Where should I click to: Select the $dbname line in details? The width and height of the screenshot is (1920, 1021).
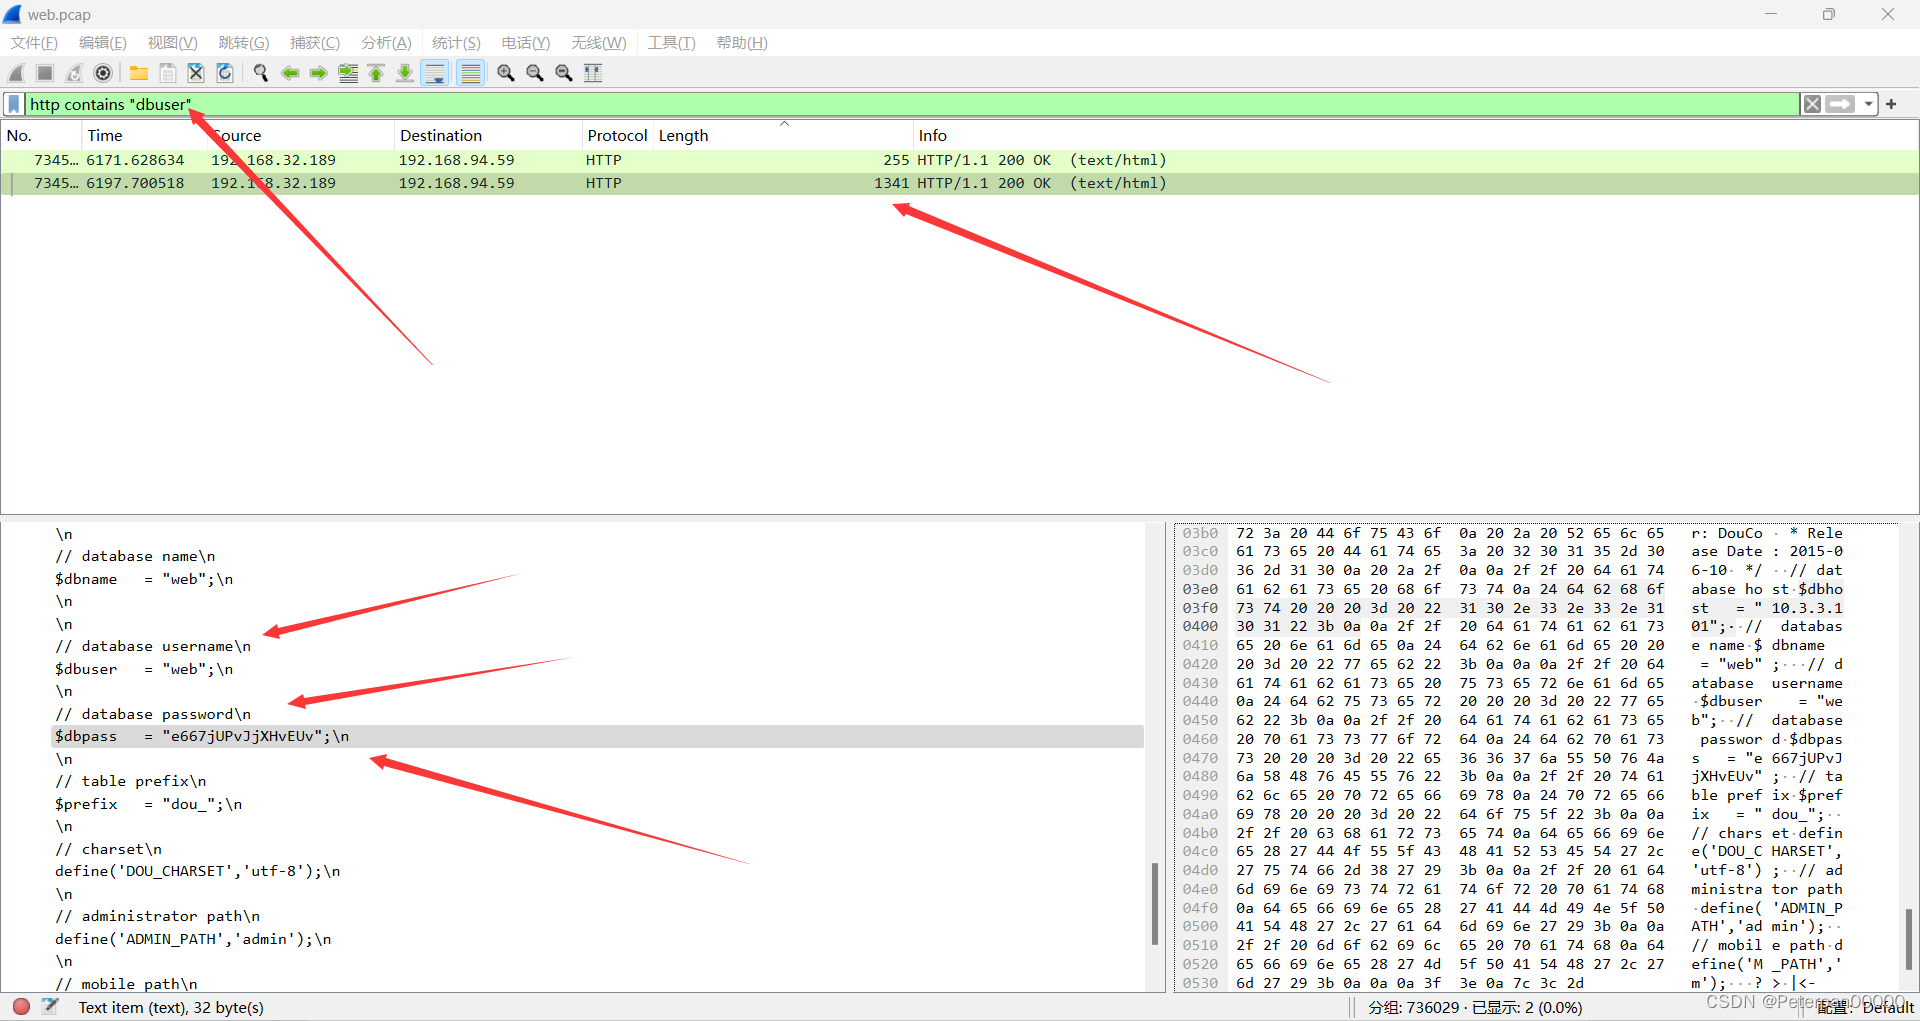coord(597,579)
